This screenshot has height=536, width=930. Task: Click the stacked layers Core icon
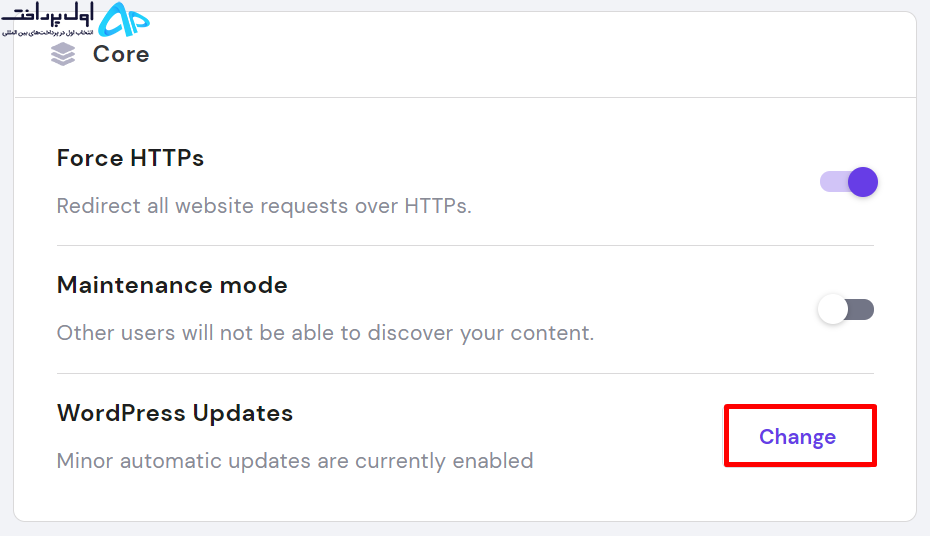click(63, 55)
